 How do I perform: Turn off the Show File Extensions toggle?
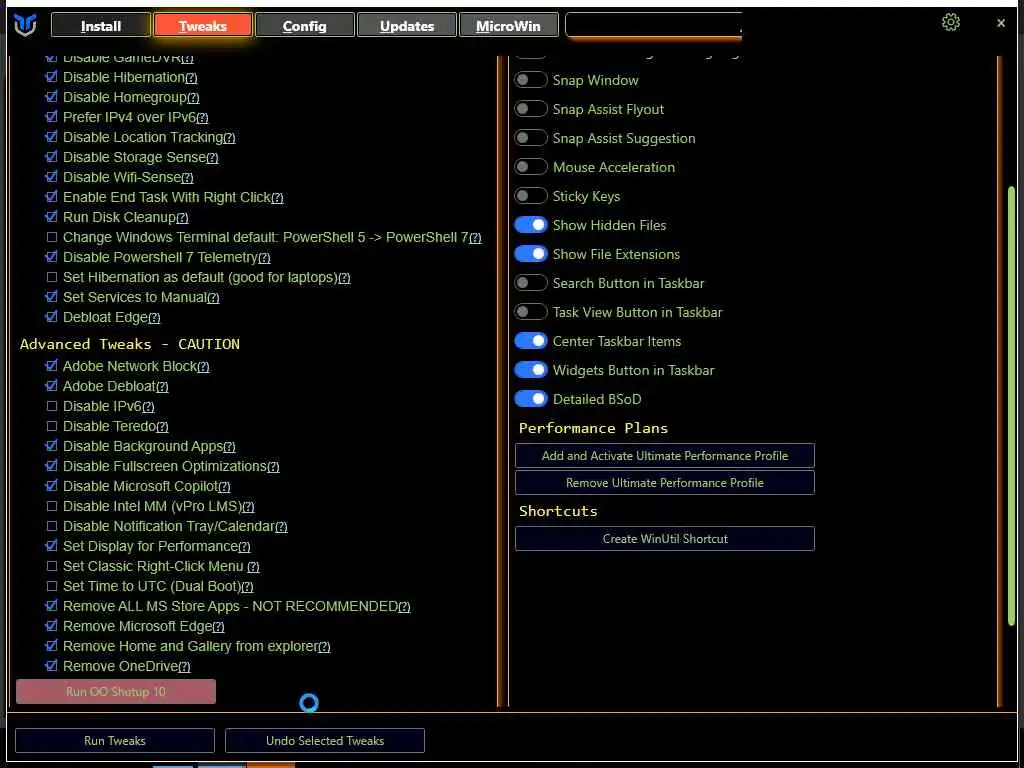coord(530,254)
